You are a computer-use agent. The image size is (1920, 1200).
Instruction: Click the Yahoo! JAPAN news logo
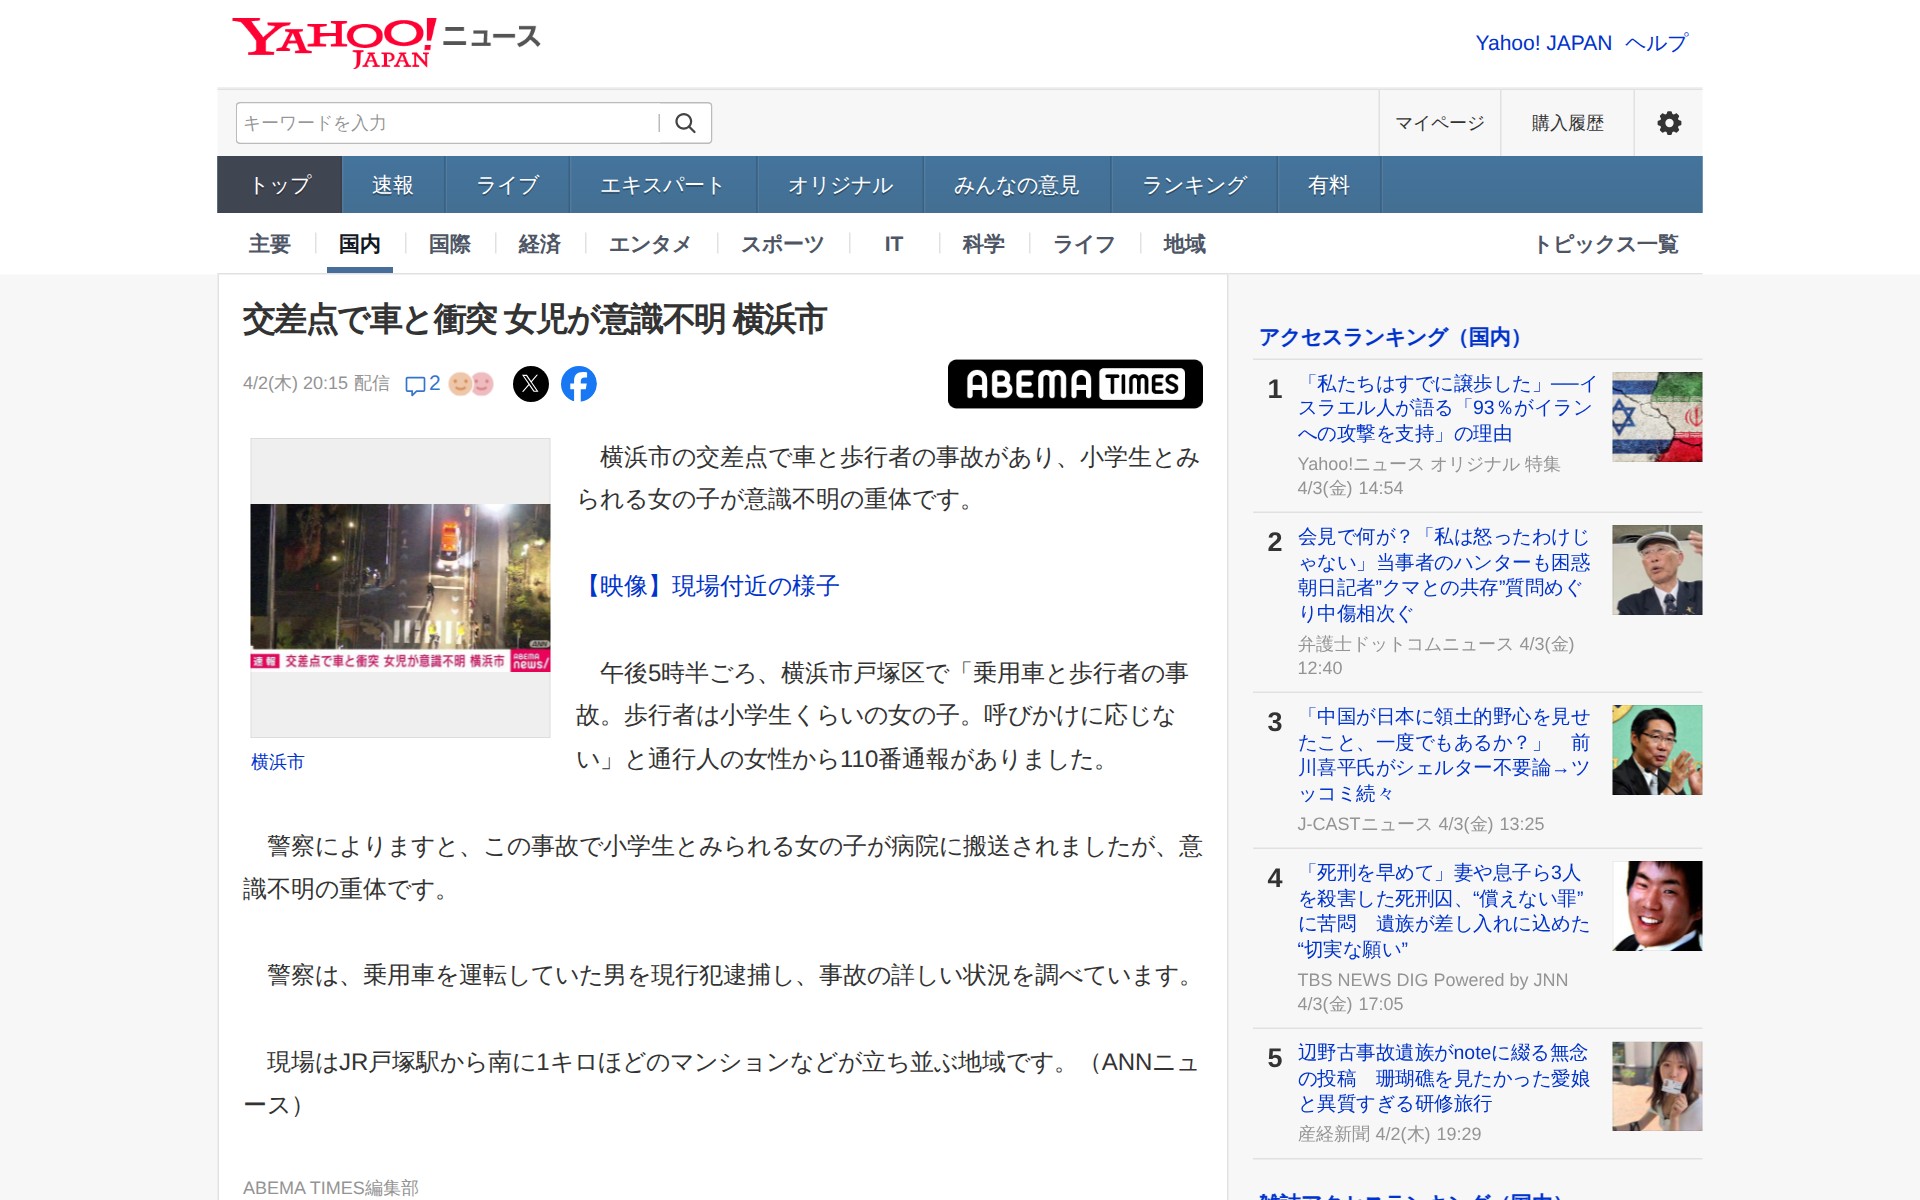click(386, 42)
